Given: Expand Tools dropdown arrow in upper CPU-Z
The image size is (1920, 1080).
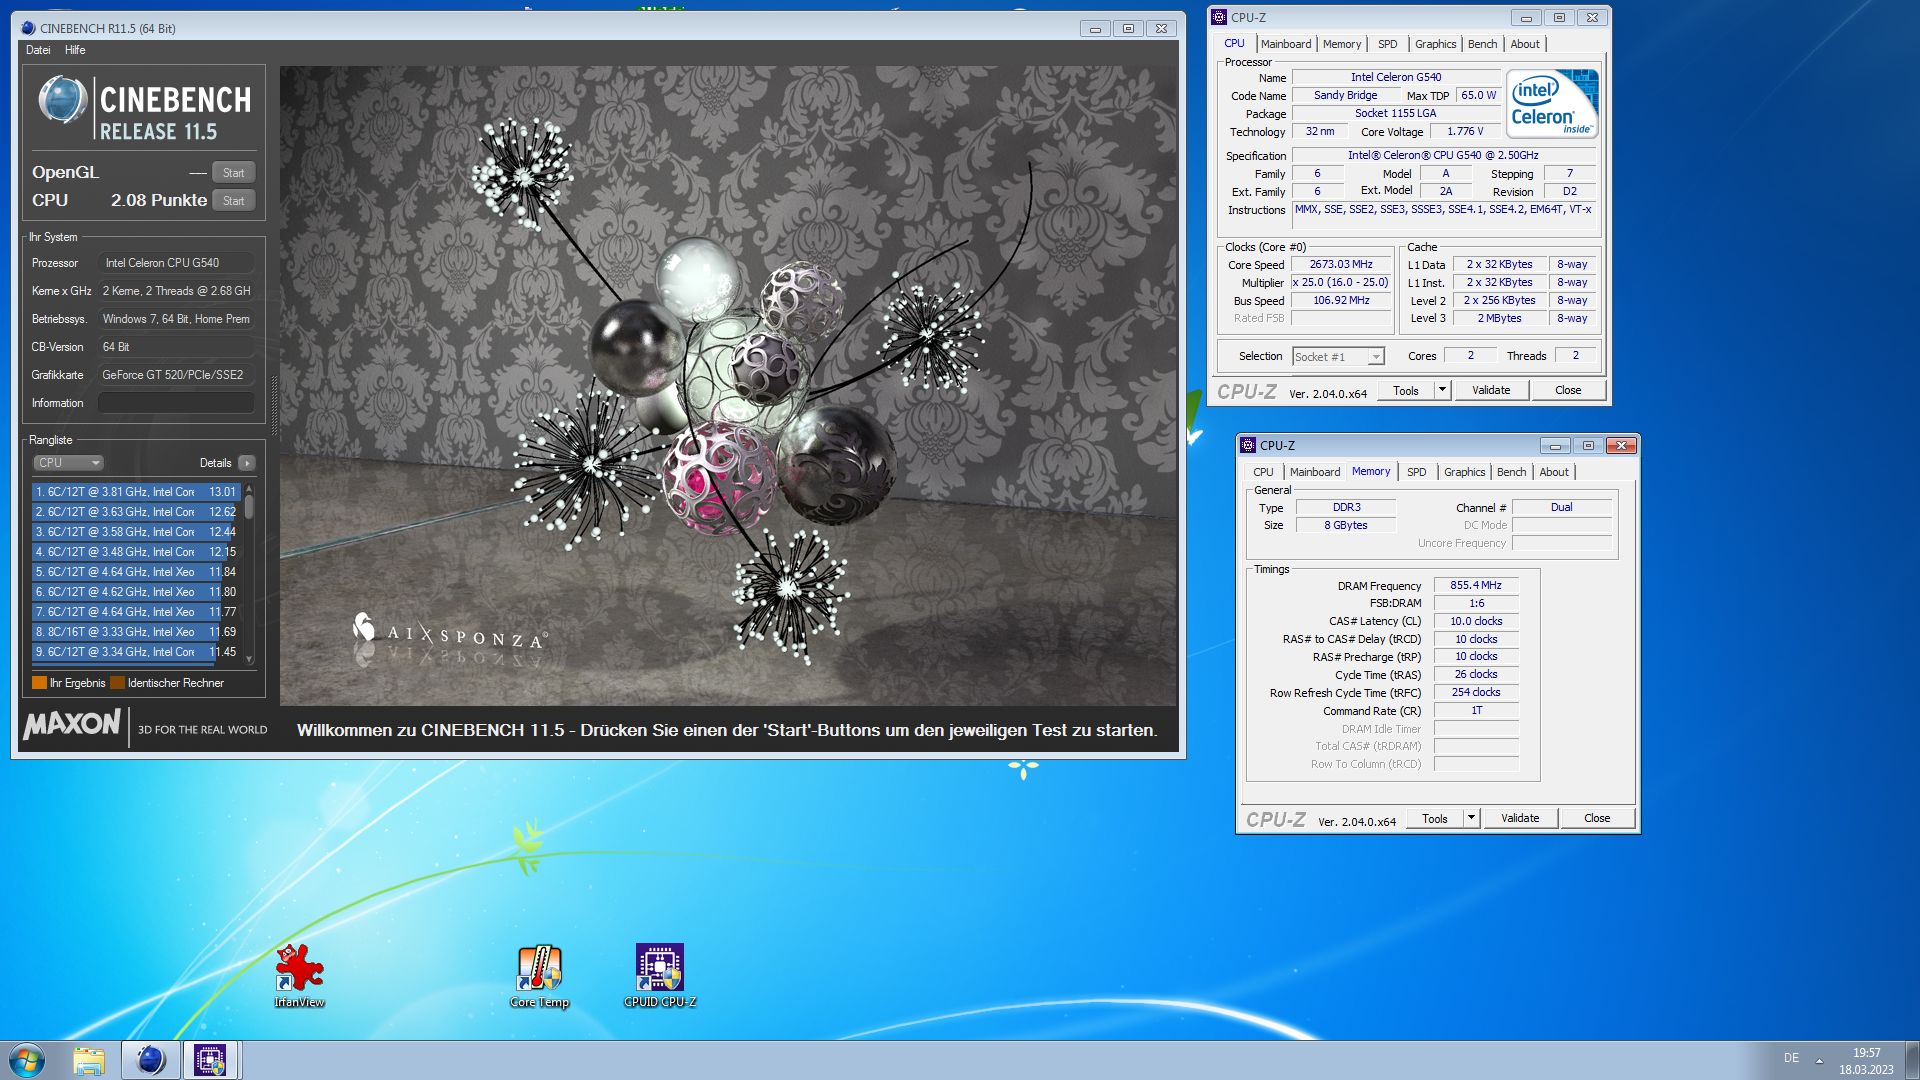Looking at the screenshot, I should coord(1442,391).
